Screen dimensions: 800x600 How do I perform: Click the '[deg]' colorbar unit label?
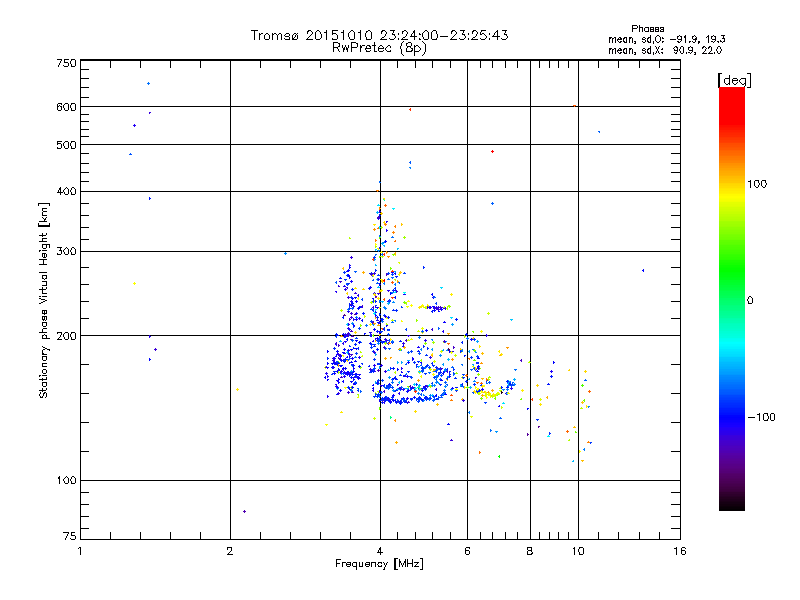(x=734, y=80)
